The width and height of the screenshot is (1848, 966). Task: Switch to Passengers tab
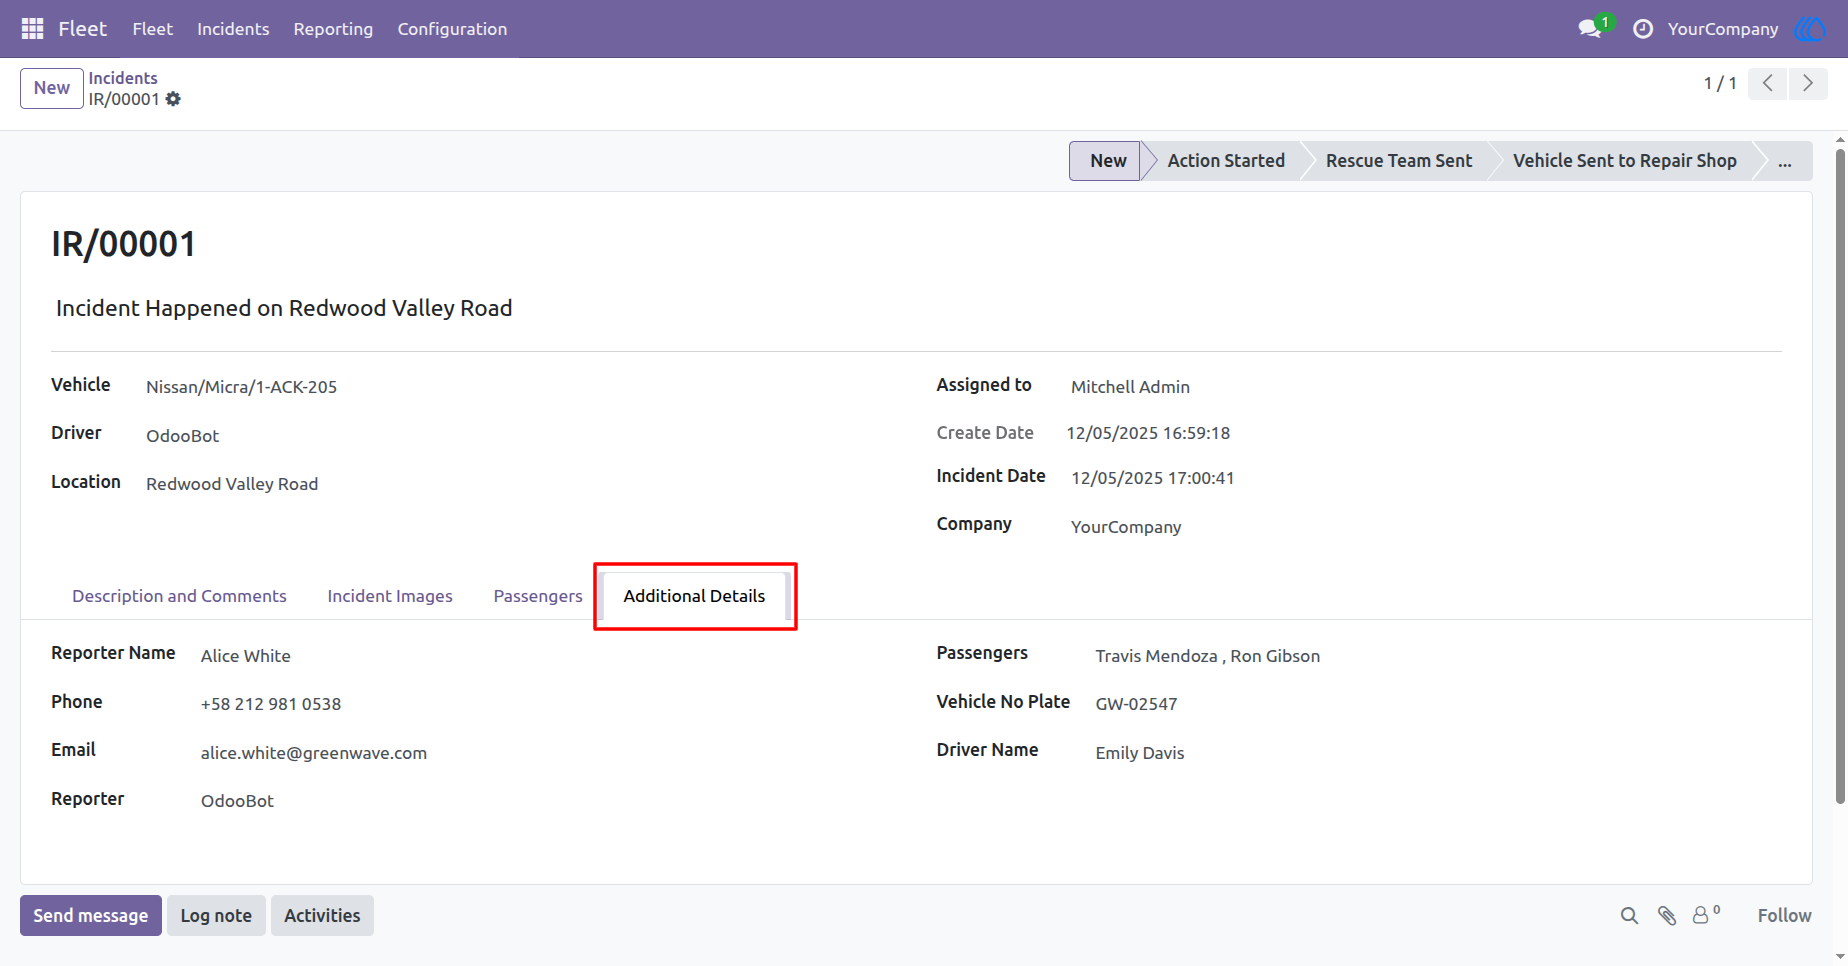[x=538, y=596]
